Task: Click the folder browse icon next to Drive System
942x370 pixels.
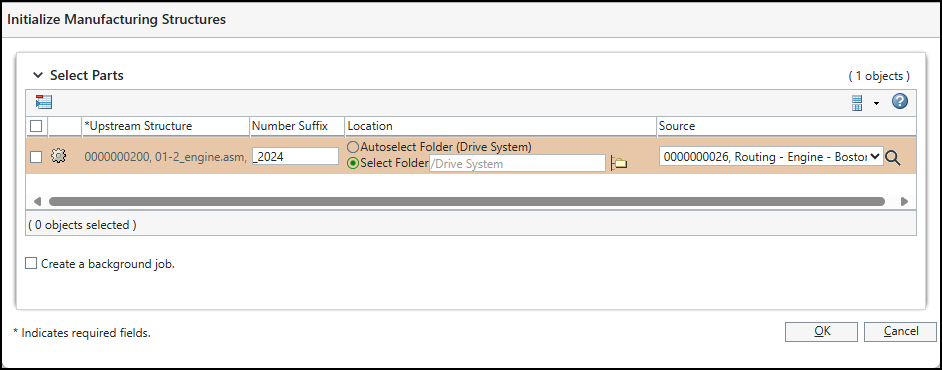Action: 619,163
